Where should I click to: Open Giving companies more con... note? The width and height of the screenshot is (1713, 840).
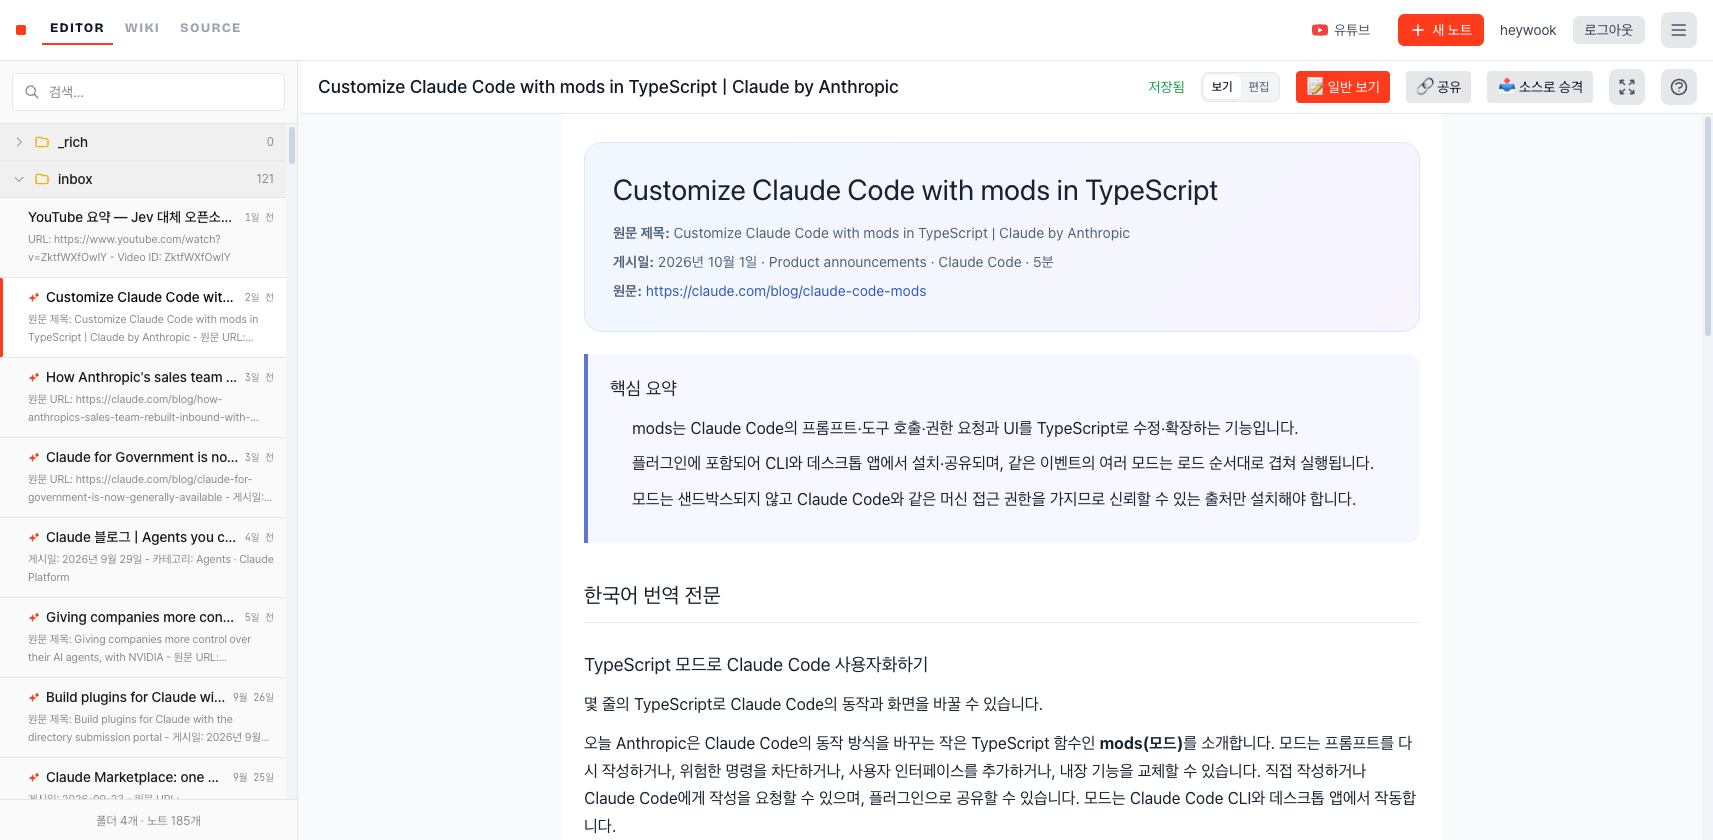pos(143,637)
